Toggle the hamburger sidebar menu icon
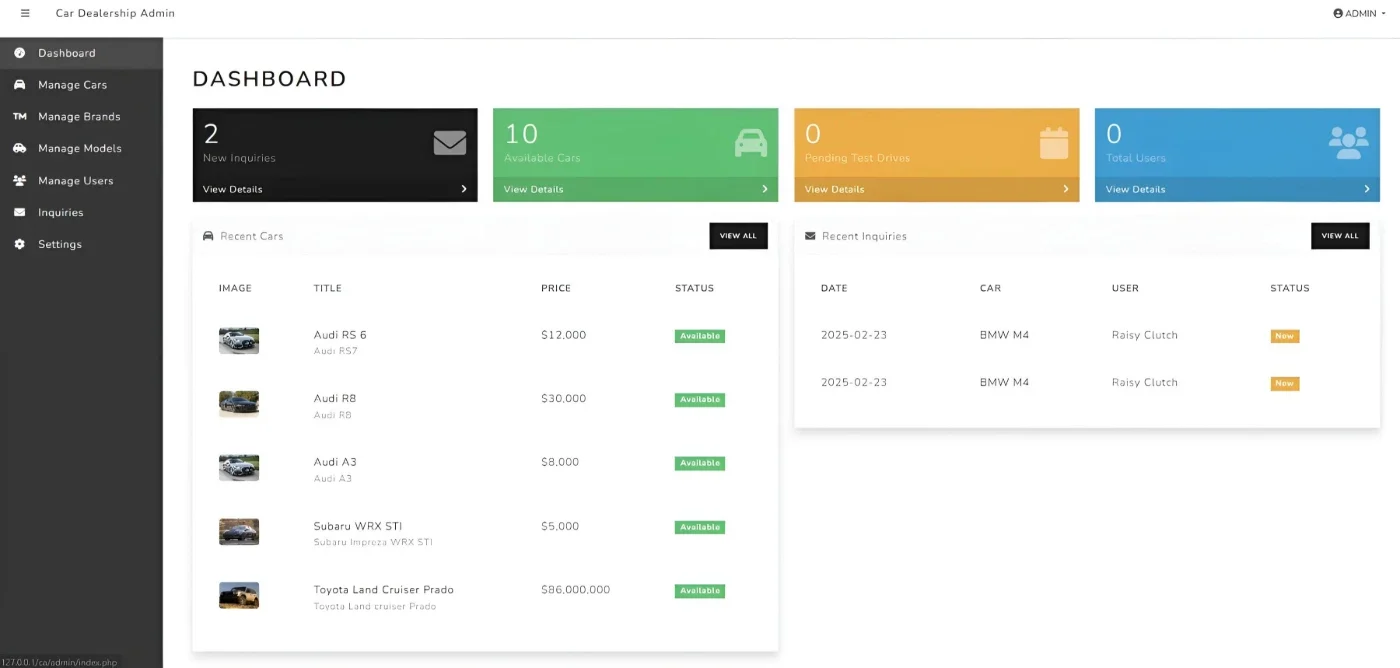Screen dimensions: 1400x668 (25, 13)
